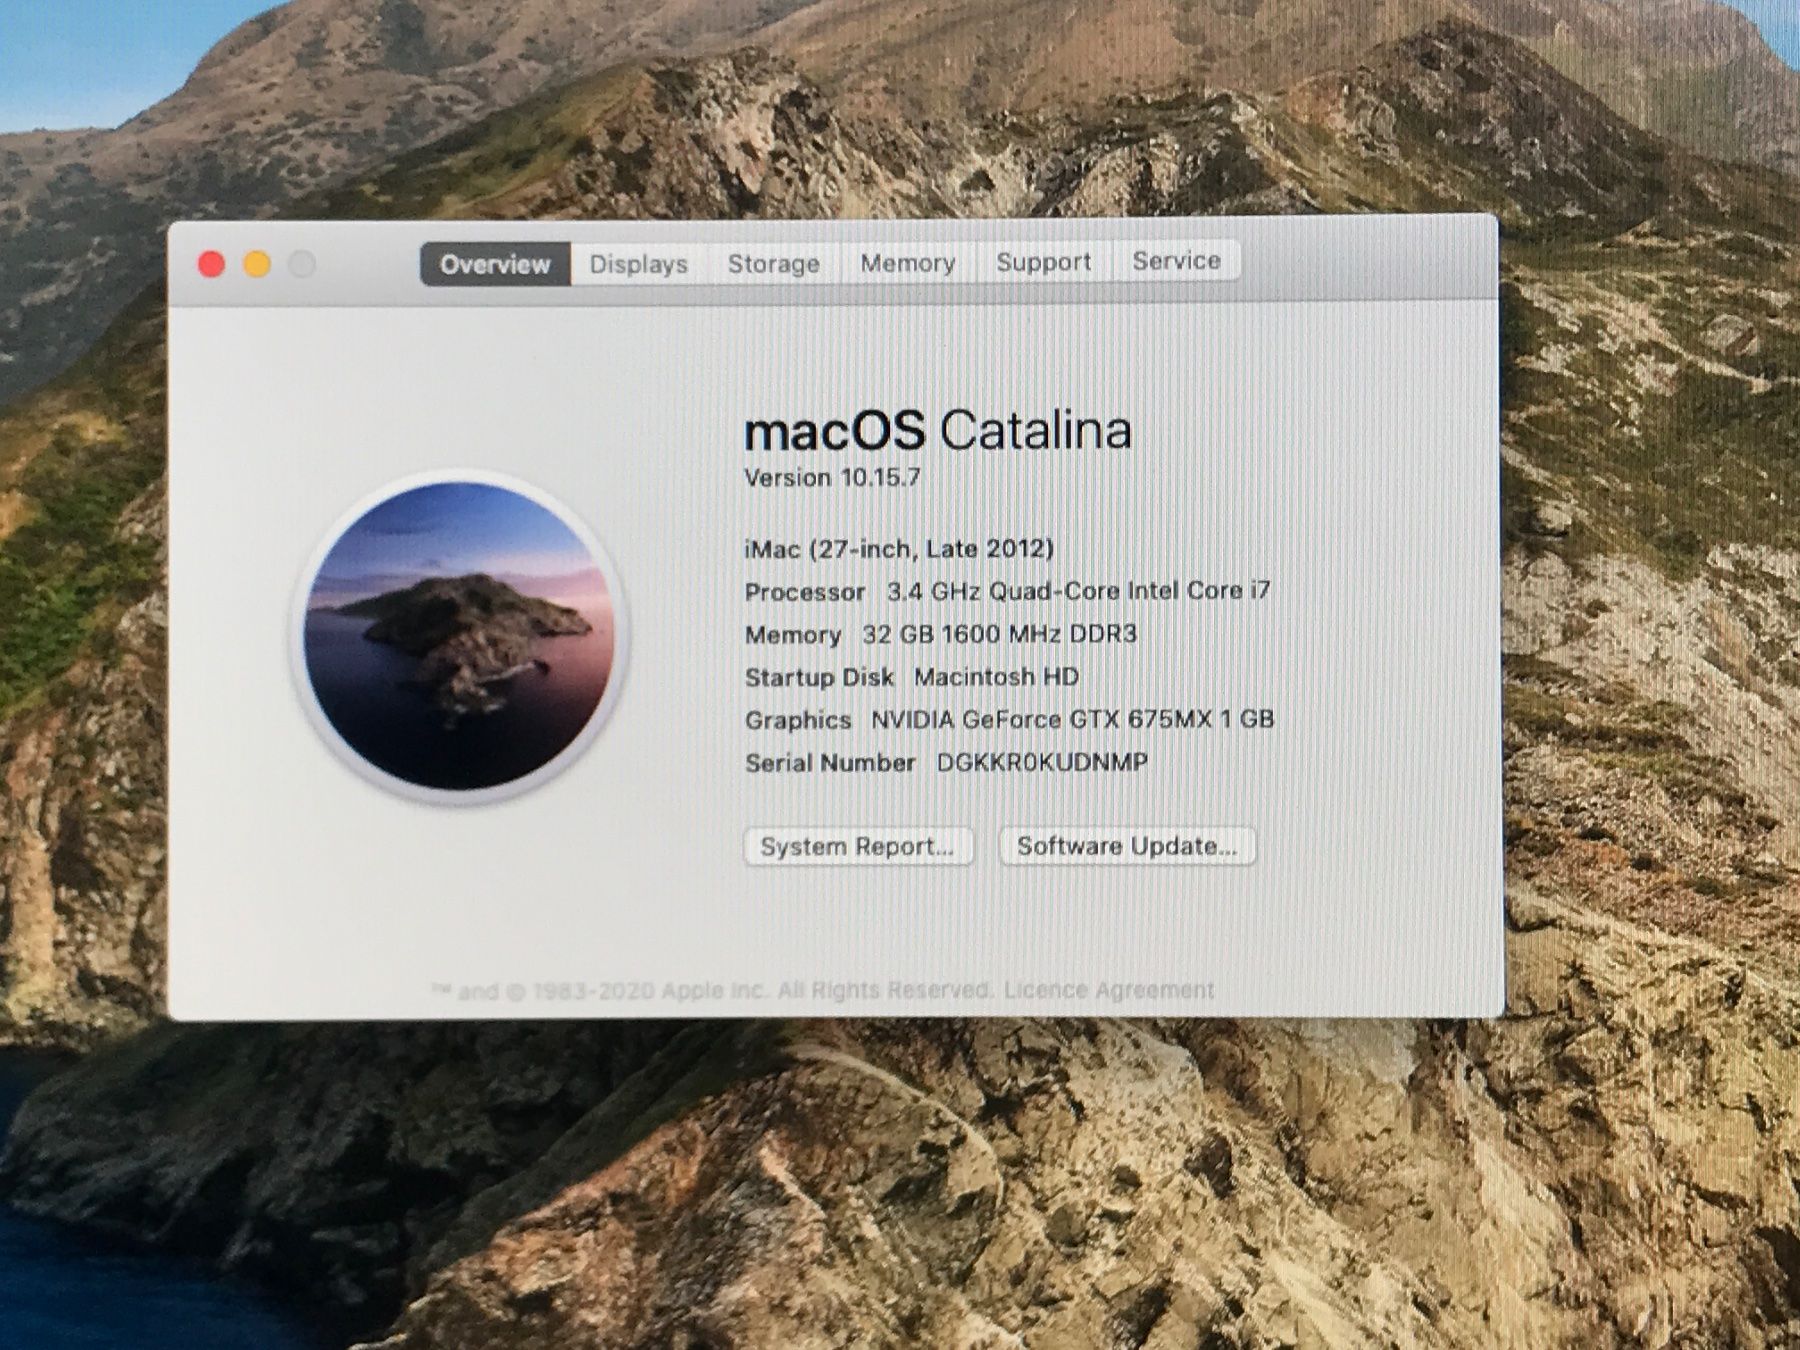This screenshot has width=1800, height=1350.
Task: Close the About This Mac window
Action: (211, 265)
